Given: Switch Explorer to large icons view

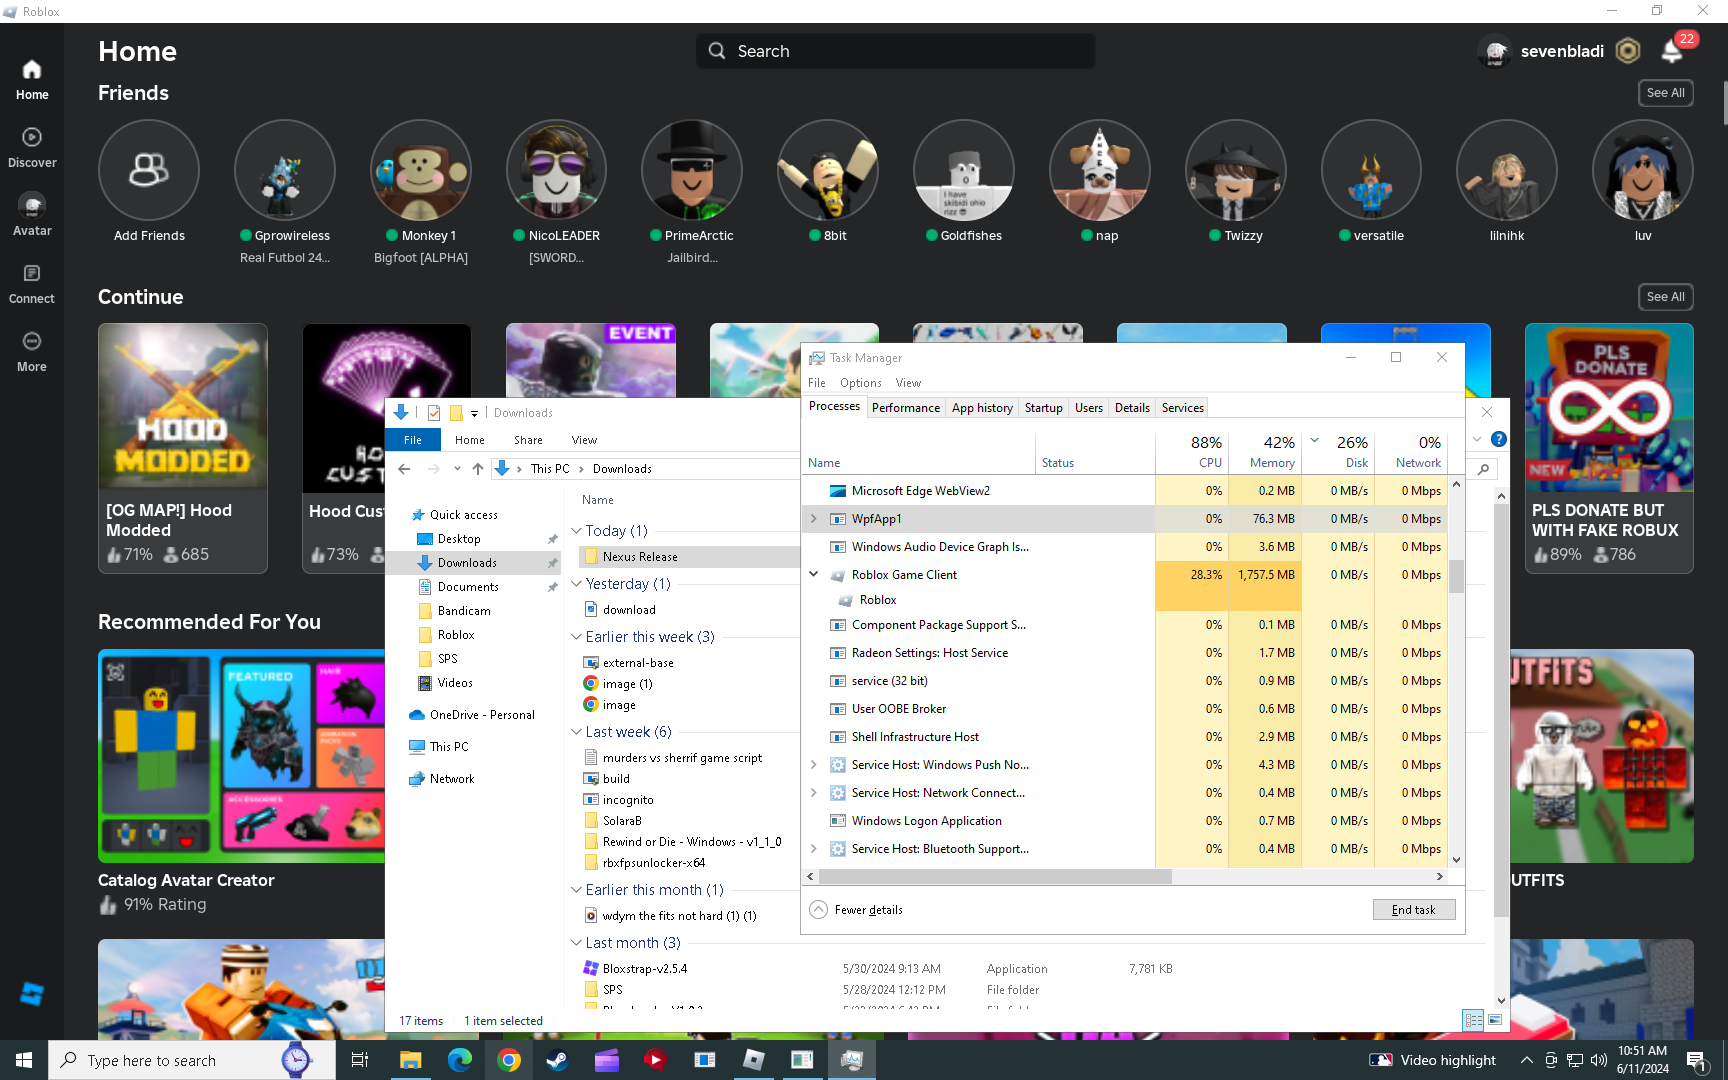Looking at the screenshot, I should point(1495,1020).
